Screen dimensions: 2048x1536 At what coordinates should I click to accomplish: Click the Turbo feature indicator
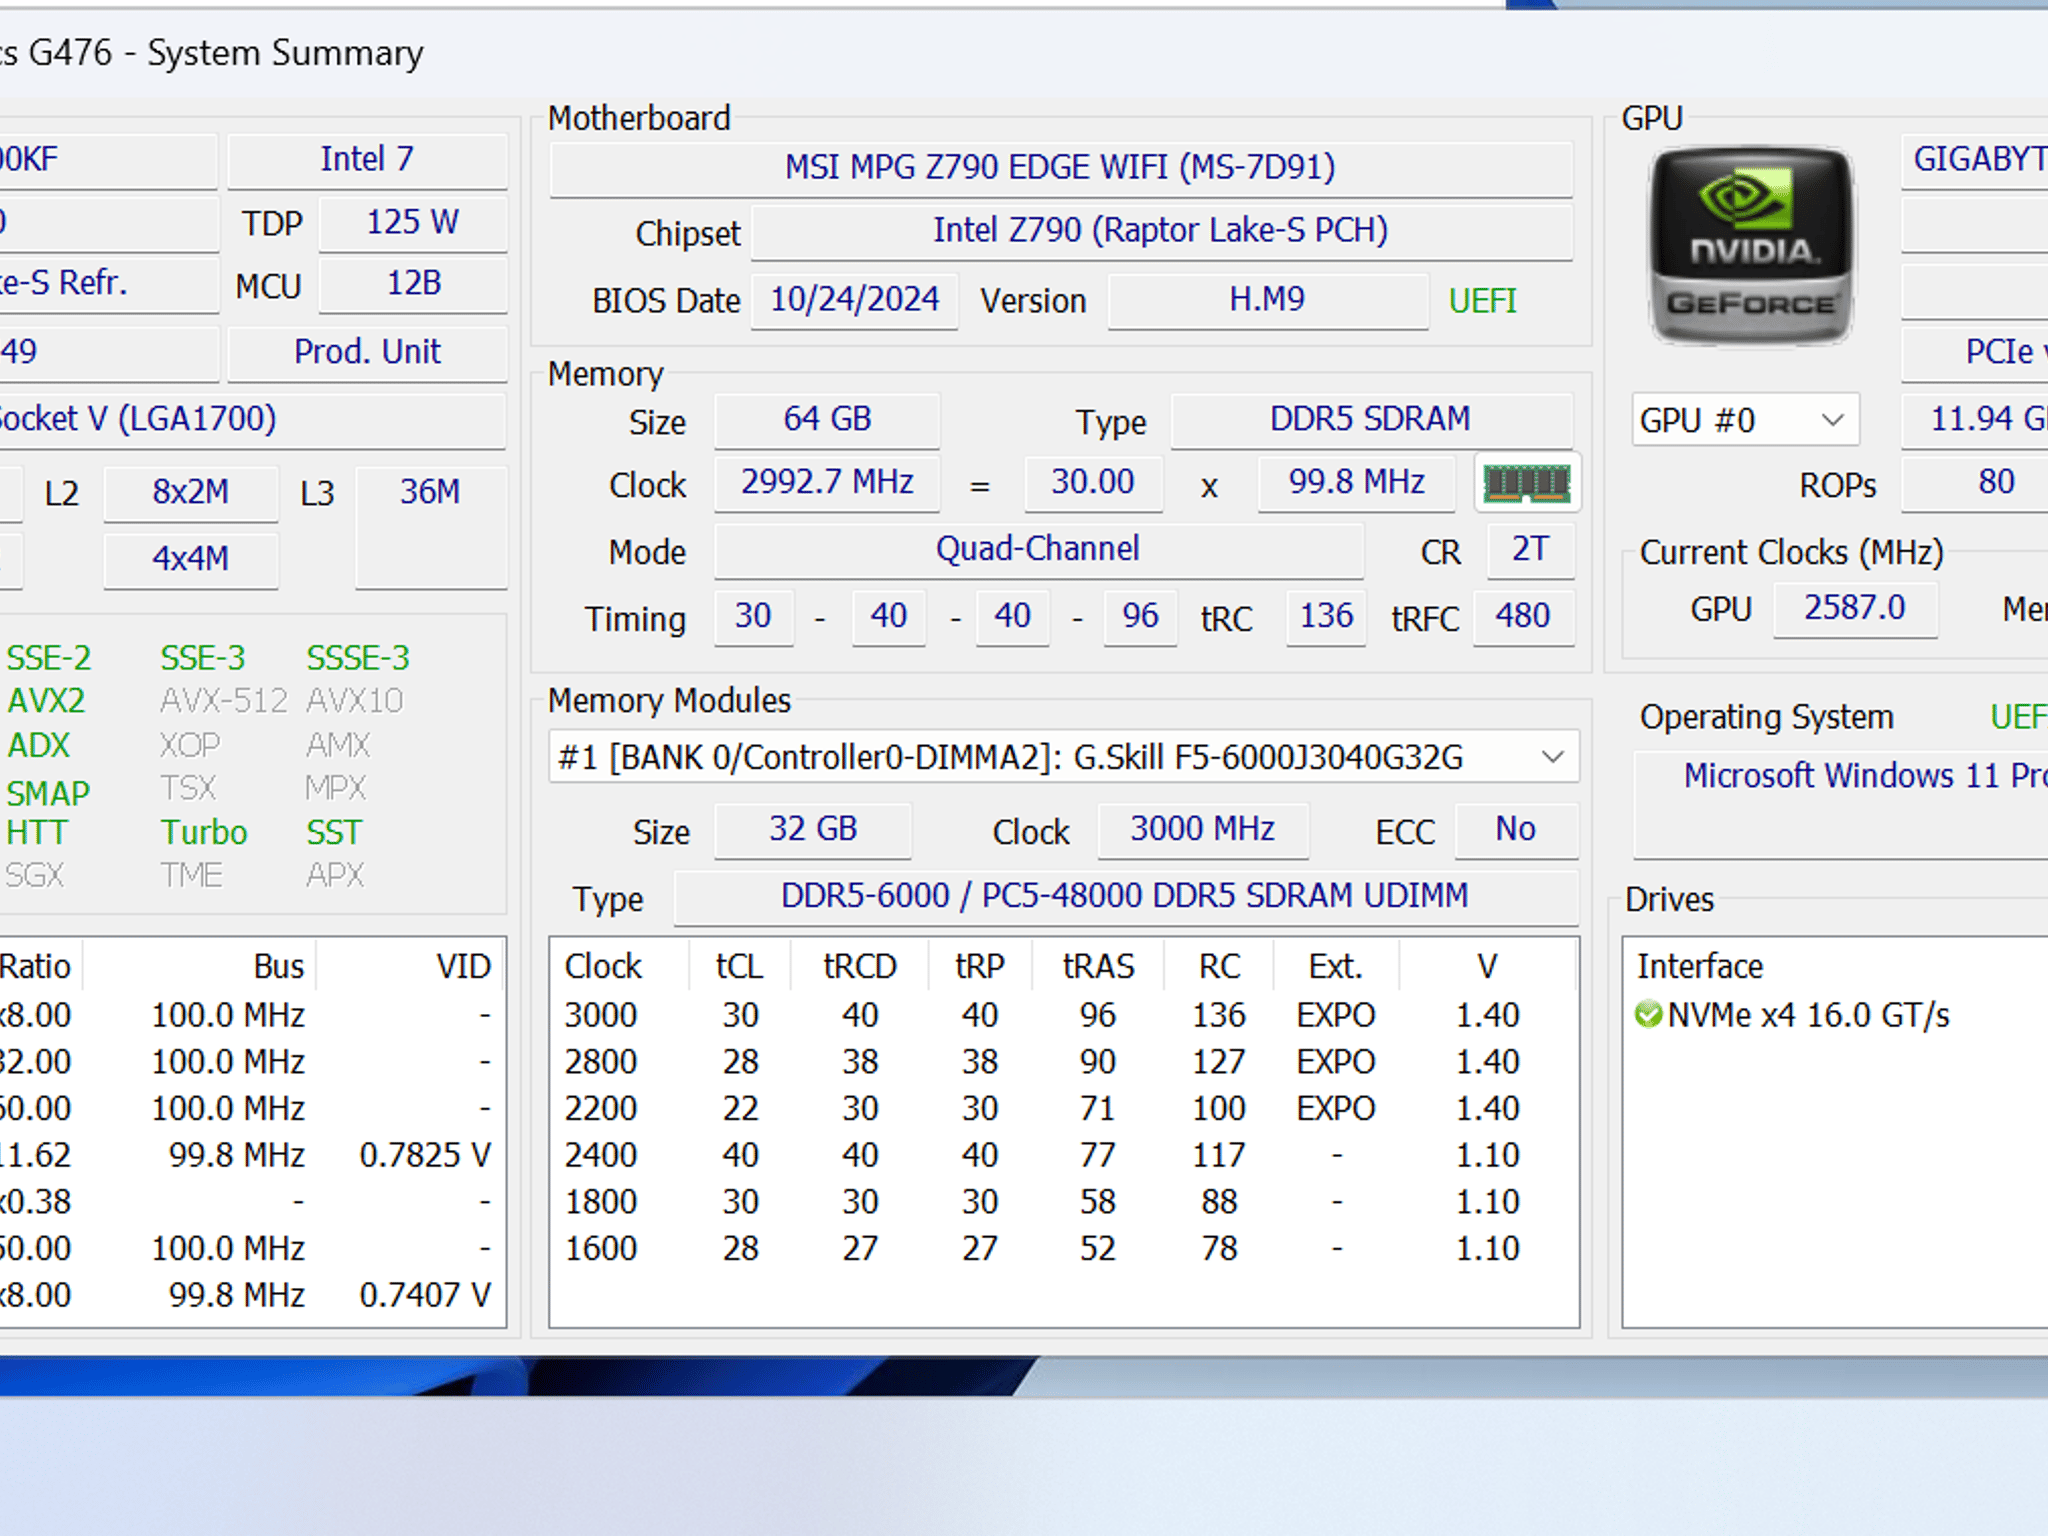[204, 833]
